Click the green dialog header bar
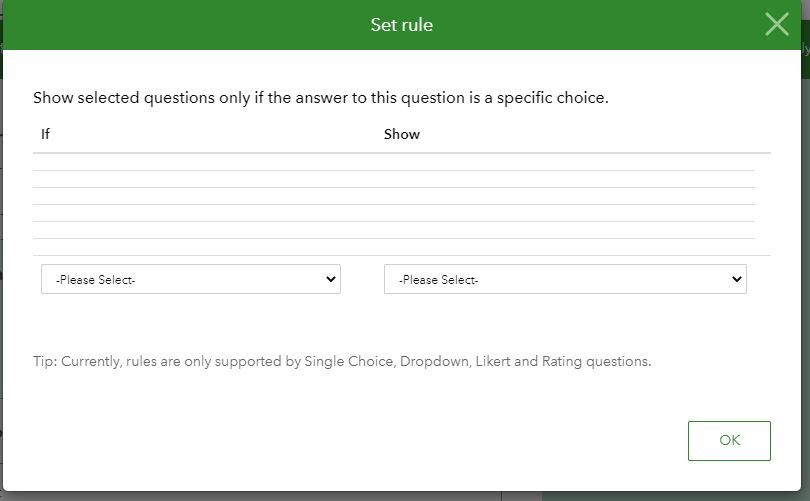This screenshot has width=810, height=501. coord(200,25)
